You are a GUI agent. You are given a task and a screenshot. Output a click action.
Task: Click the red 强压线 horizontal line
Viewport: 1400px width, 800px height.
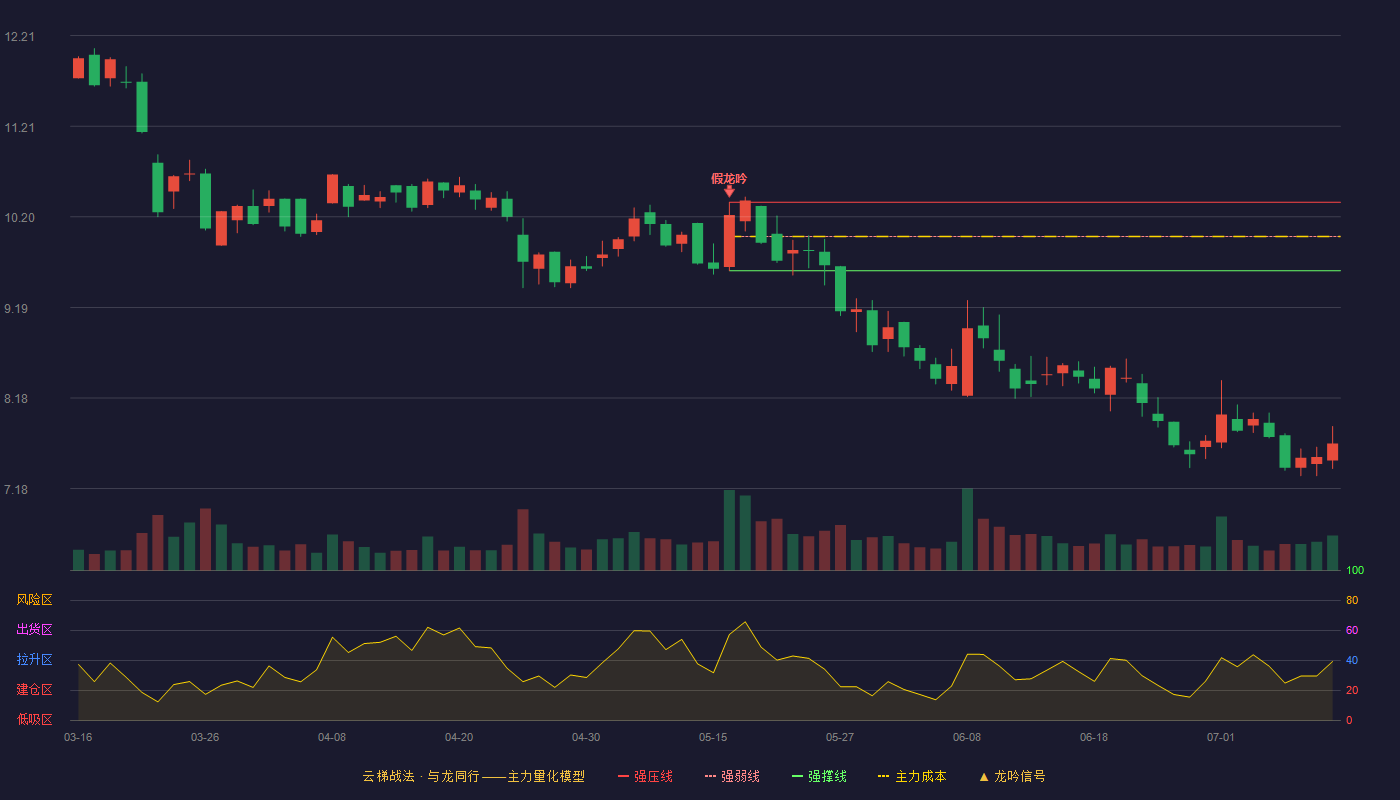(1035, 202)
